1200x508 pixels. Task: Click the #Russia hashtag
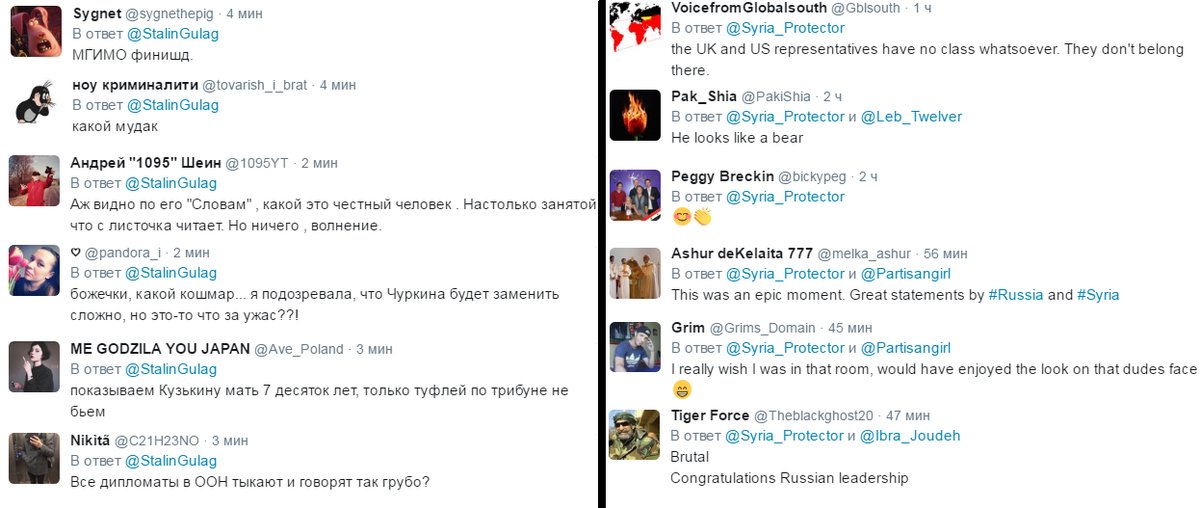click(x=1015, y=295)
